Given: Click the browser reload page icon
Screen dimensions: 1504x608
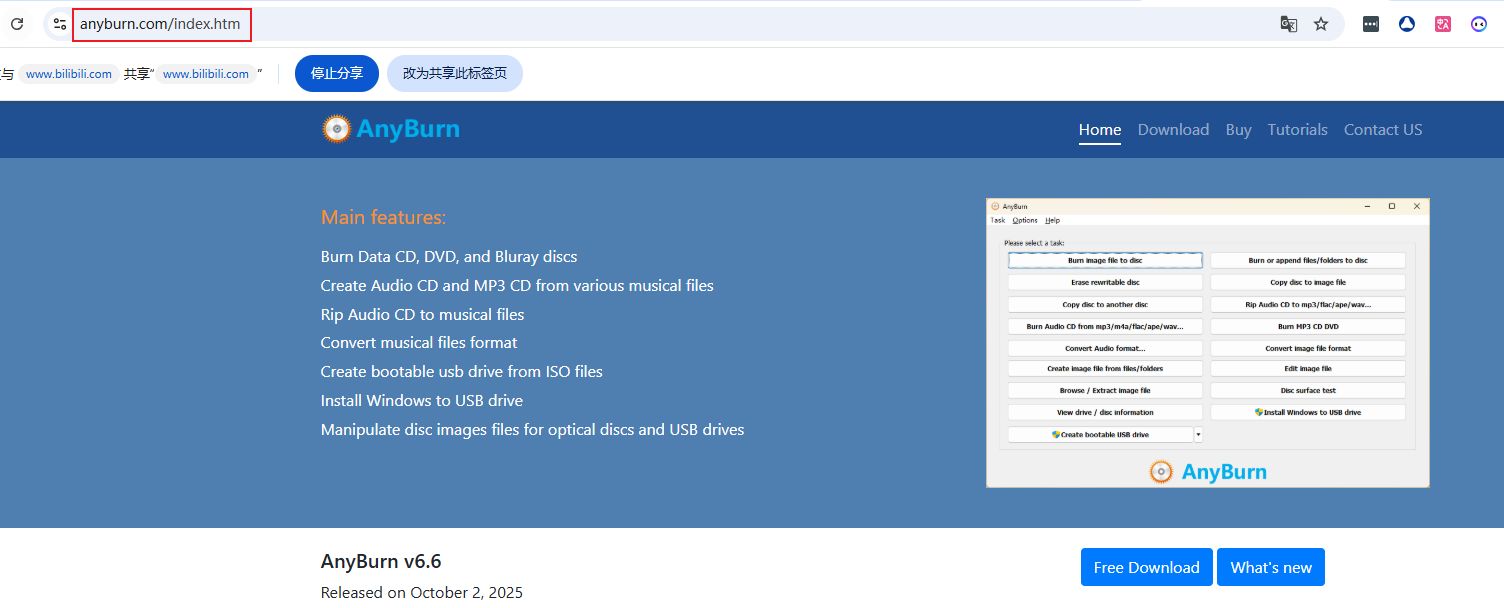Looking at the screenshot, I should (x=17, y=24).
